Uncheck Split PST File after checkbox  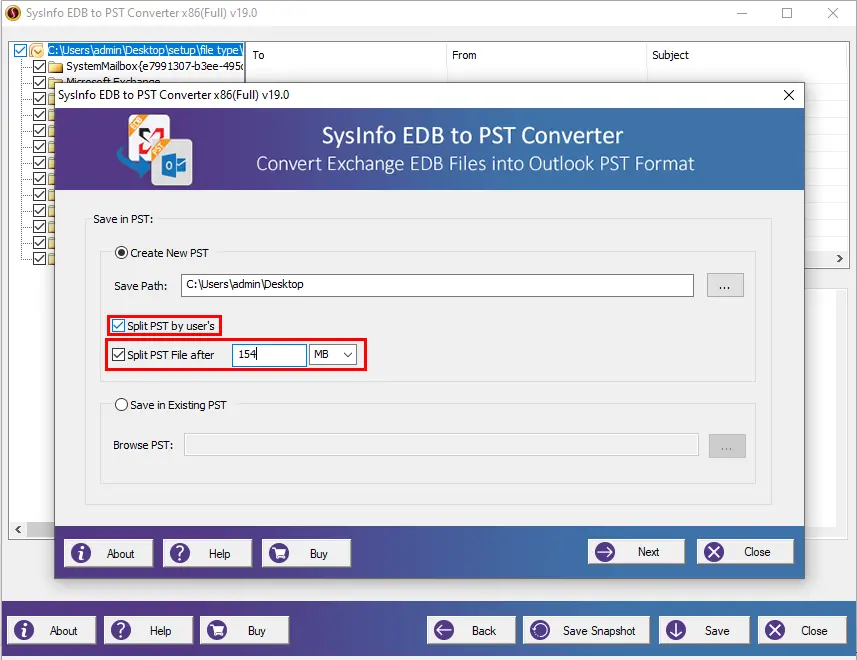[x=118, y=355]
